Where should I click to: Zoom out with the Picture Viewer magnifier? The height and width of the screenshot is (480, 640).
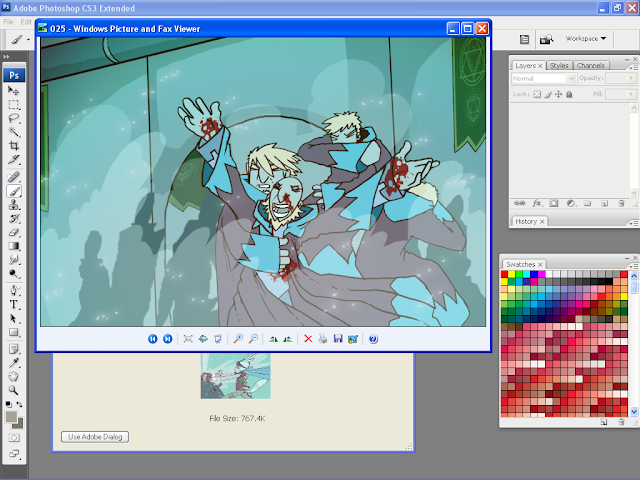pyautogui.click(x=253, y=339)
